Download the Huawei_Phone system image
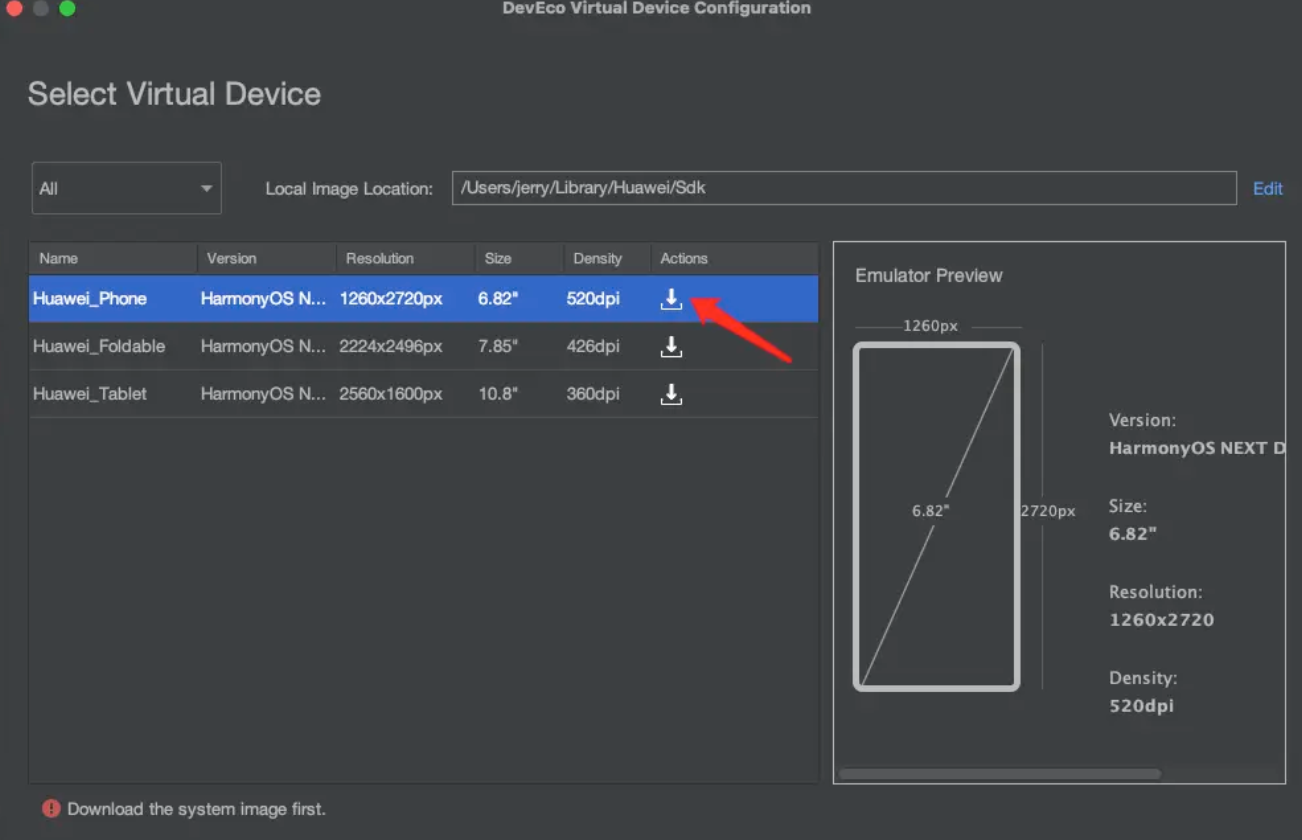The image size is (1302, 840). (671, 299)
